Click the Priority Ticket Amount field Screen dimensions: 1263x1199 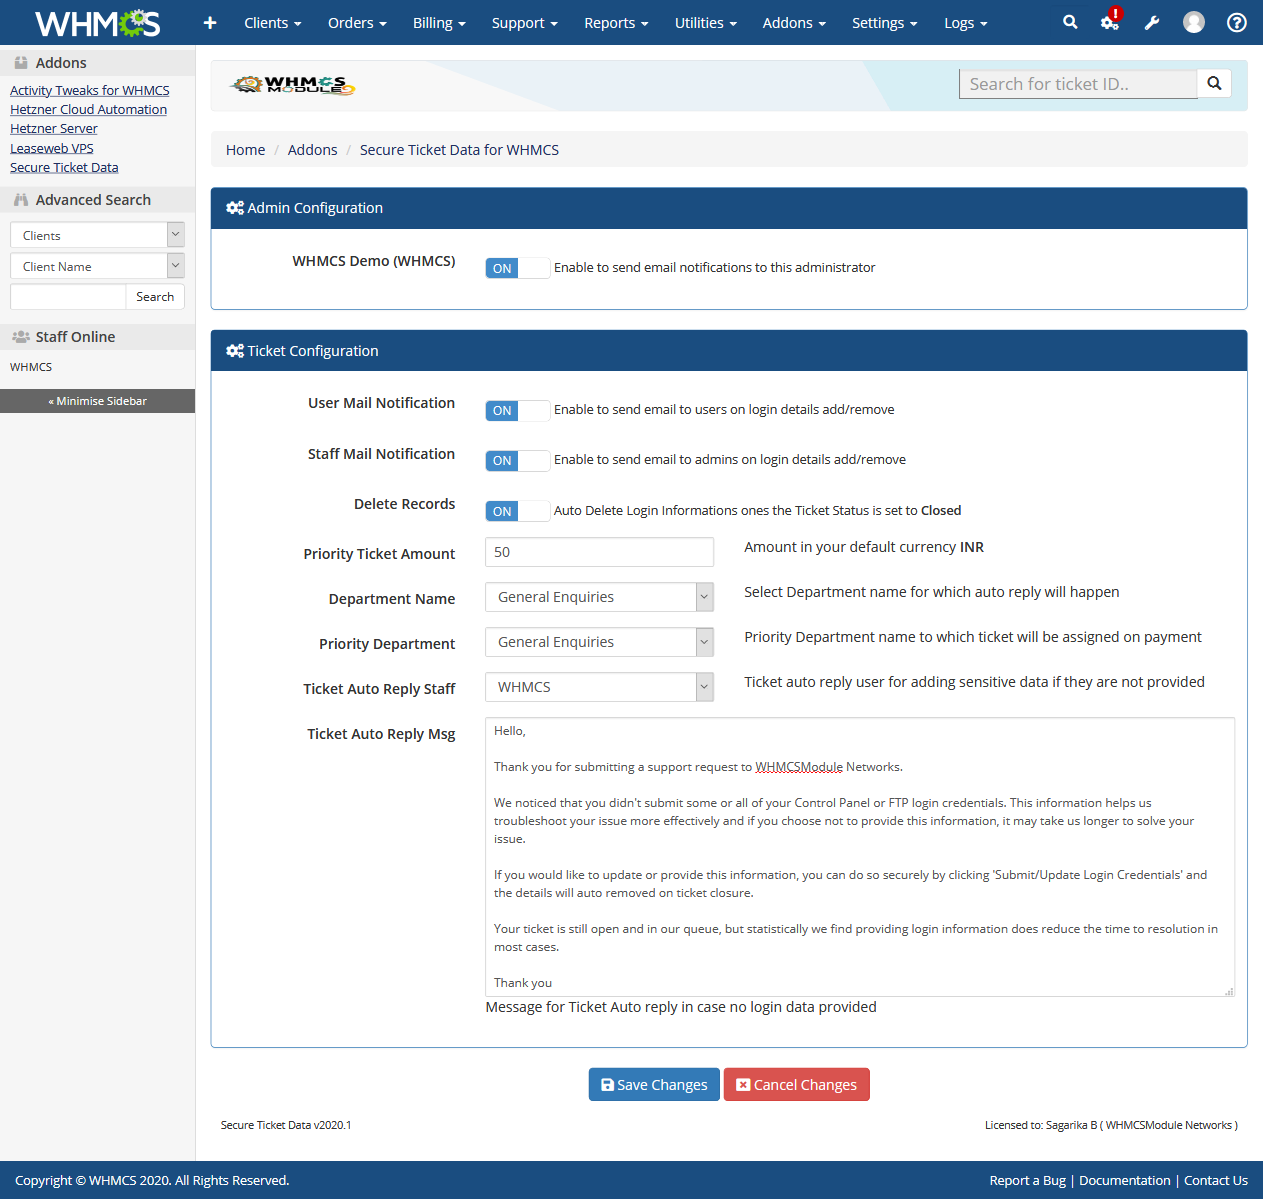pyautogui.click(x=599, y=552)
